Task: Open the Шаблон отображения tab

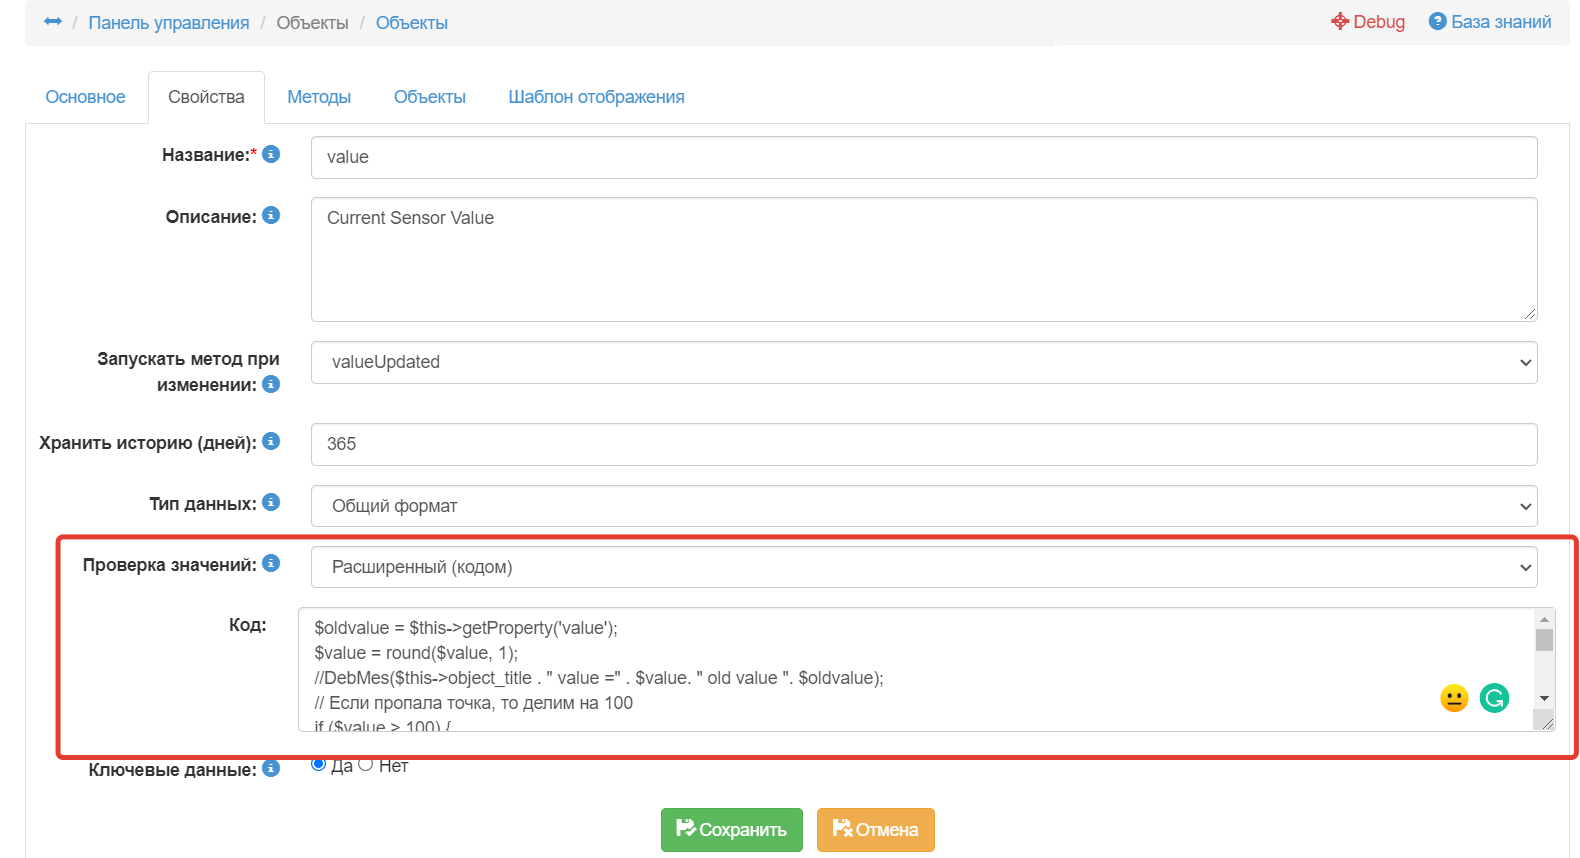Action: tap(596, 97)
